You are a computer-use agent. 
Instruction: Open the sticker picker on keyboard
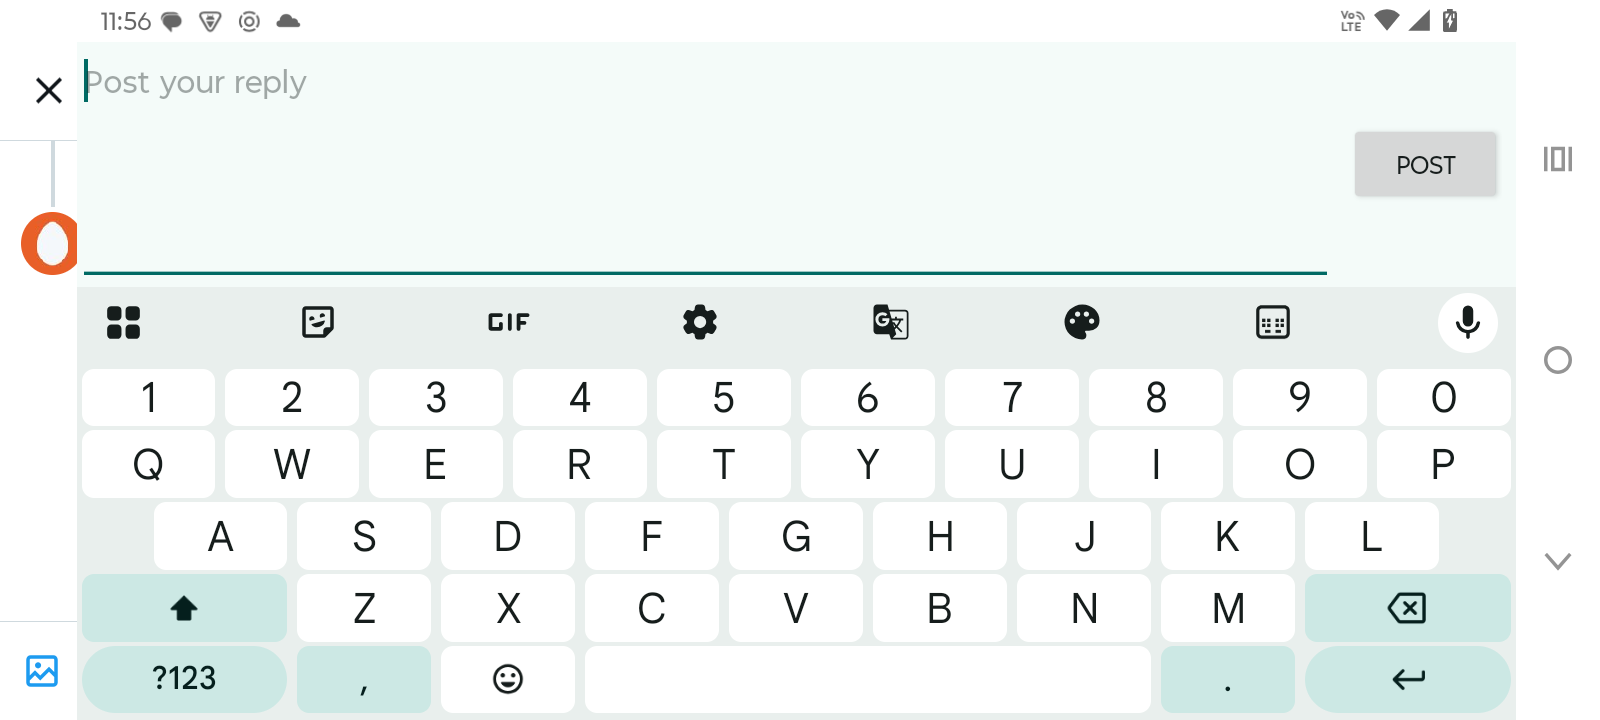[x=317, y=322]
